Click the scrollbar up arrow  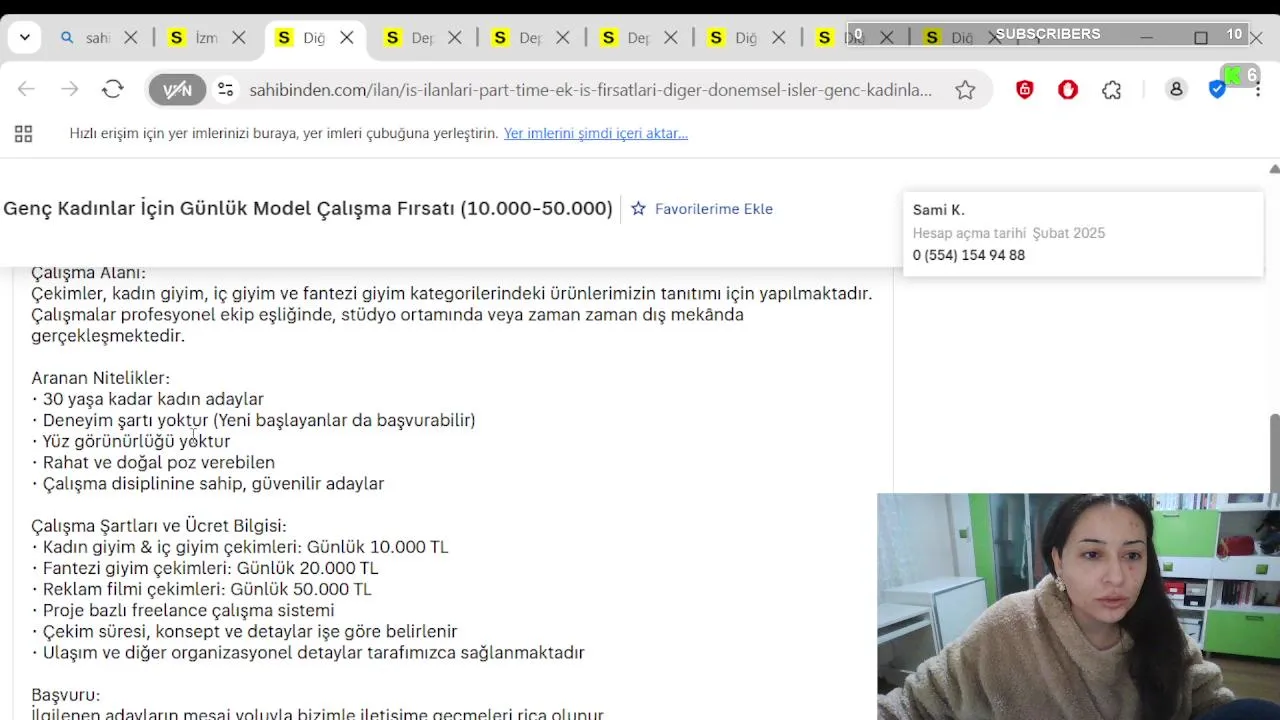tap(1274, 169)
